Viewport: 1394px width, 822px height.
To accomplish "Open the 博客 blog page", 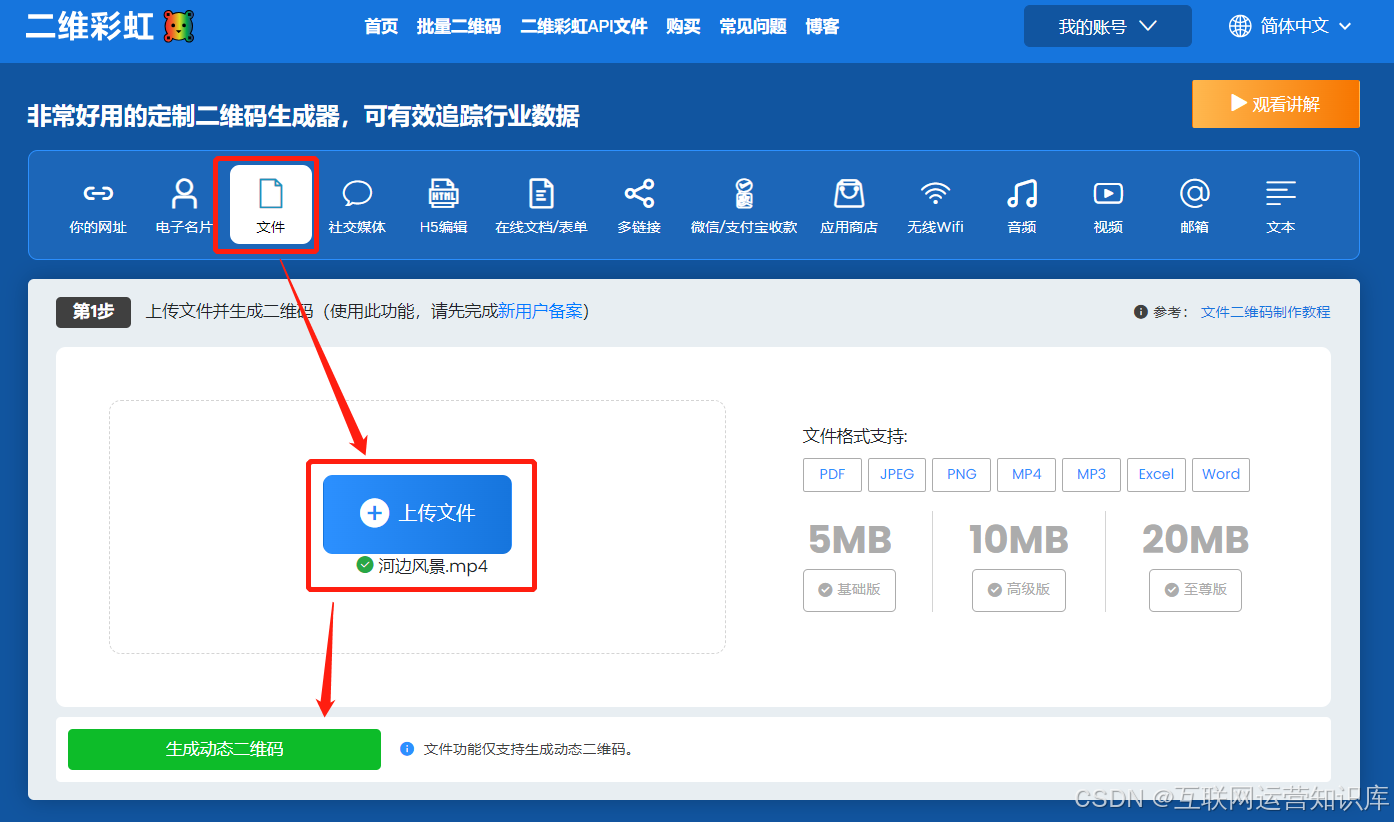I will [822, 27].
